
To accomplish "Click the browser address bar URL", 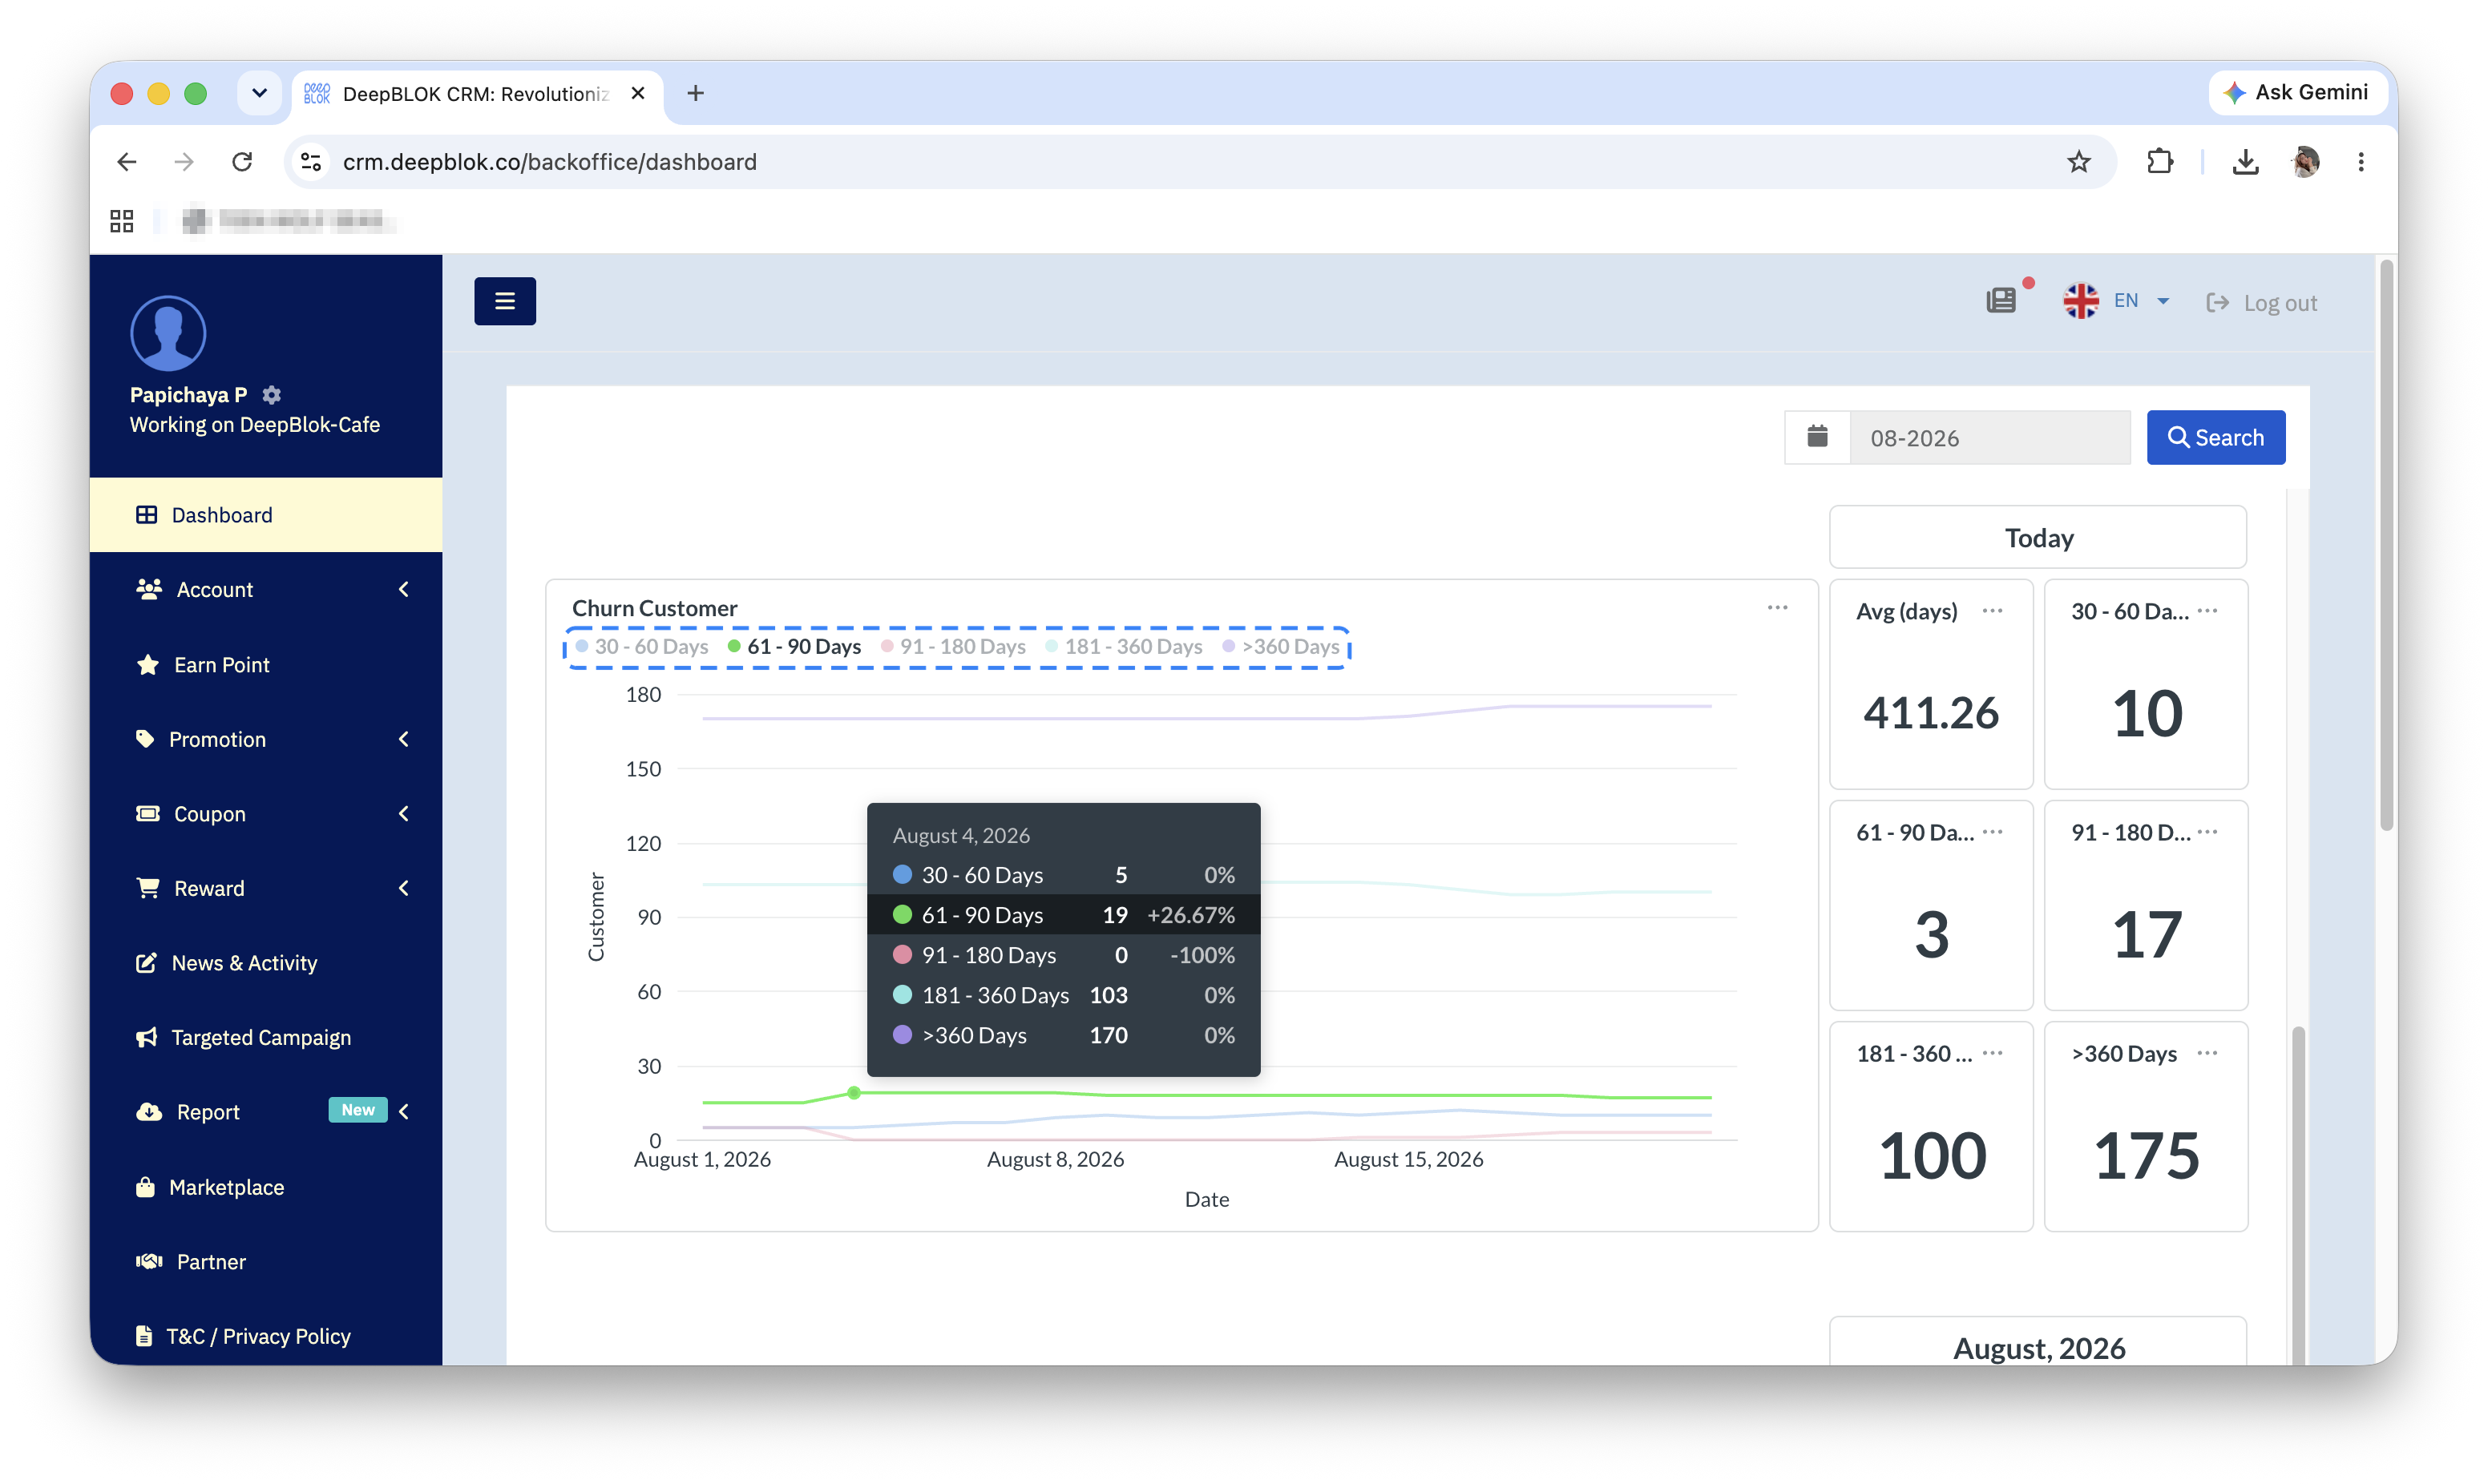I will click(550, 162).
